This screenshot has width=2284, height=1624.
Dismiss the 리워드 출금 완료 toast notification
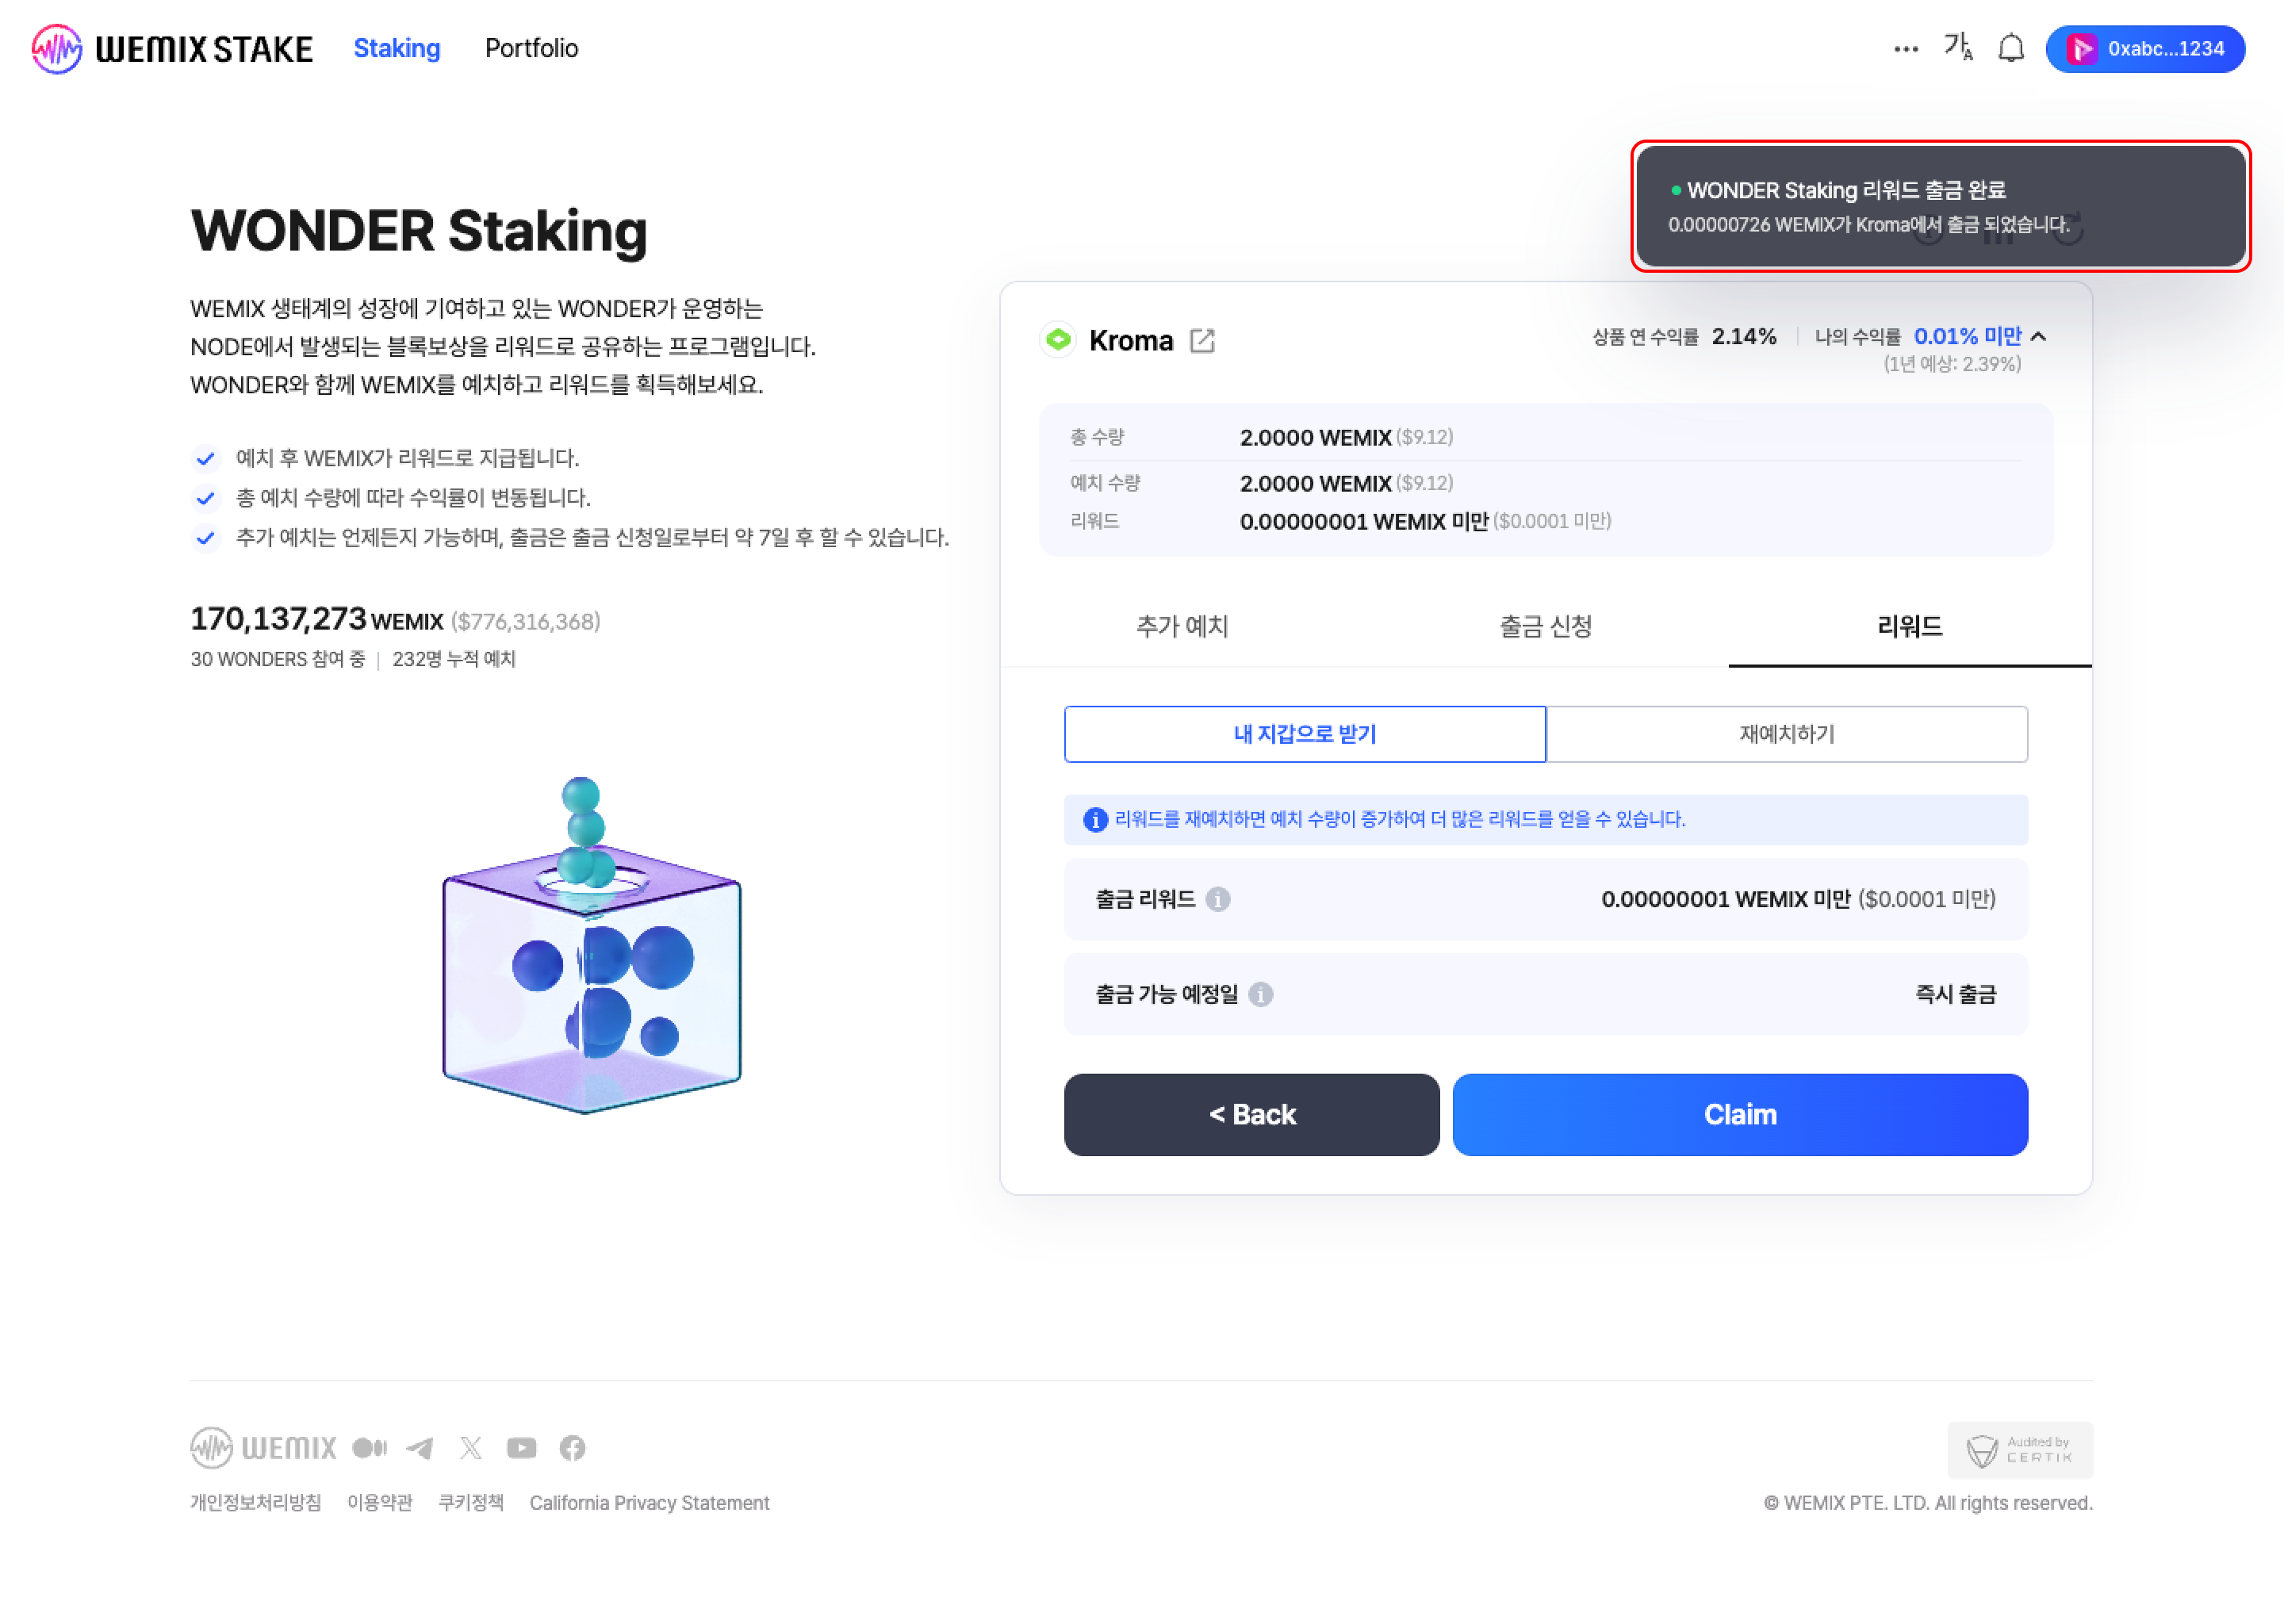pyautogui.click(x=1940, y=206)
